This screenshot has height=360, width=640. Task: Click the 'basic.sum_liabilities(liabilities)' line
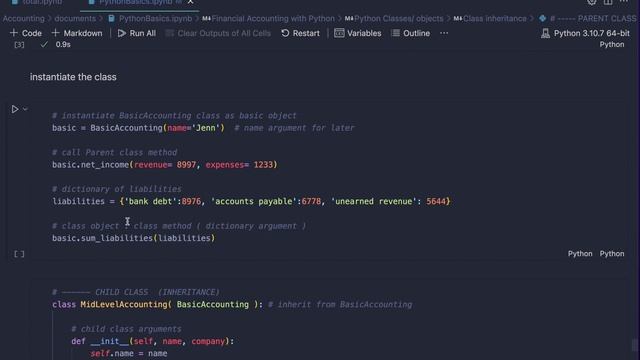click(x=133, y=238)
